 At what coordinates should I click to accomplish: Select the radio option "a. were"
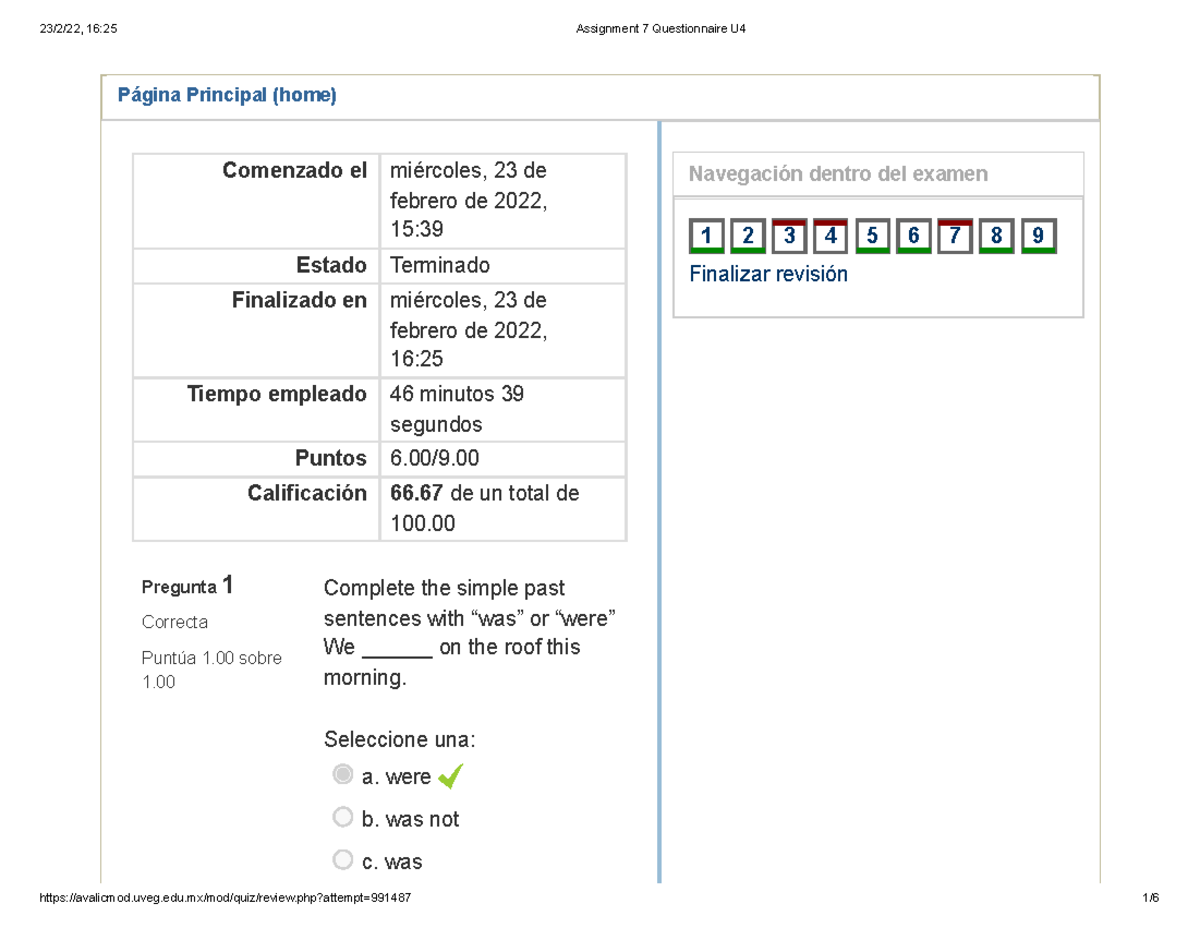point(343,775)
